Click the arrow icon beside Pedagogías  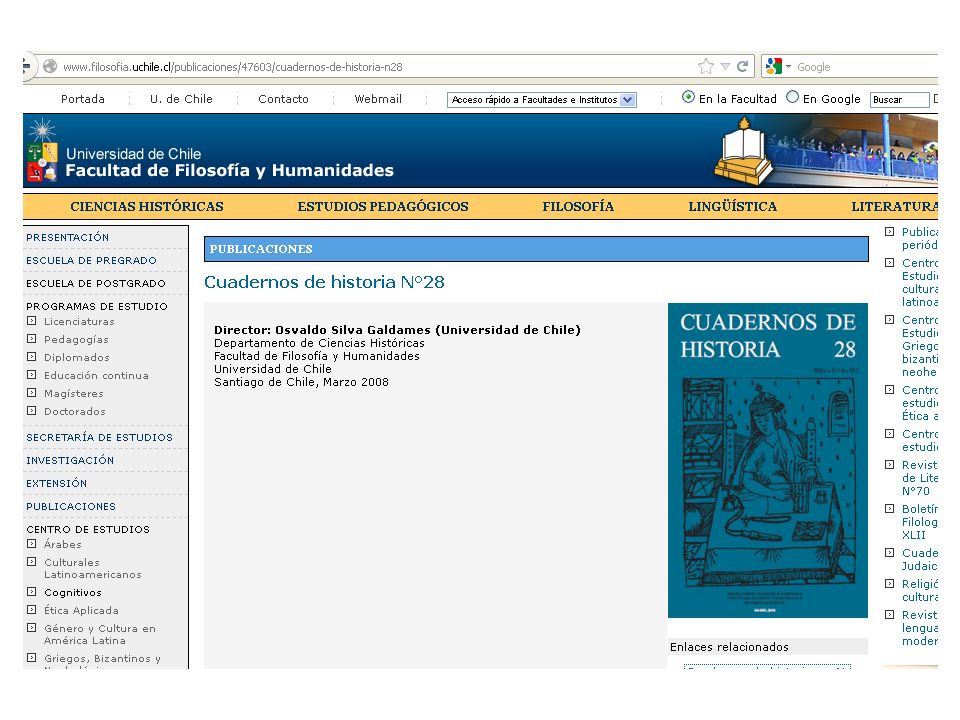coord(32,338)
